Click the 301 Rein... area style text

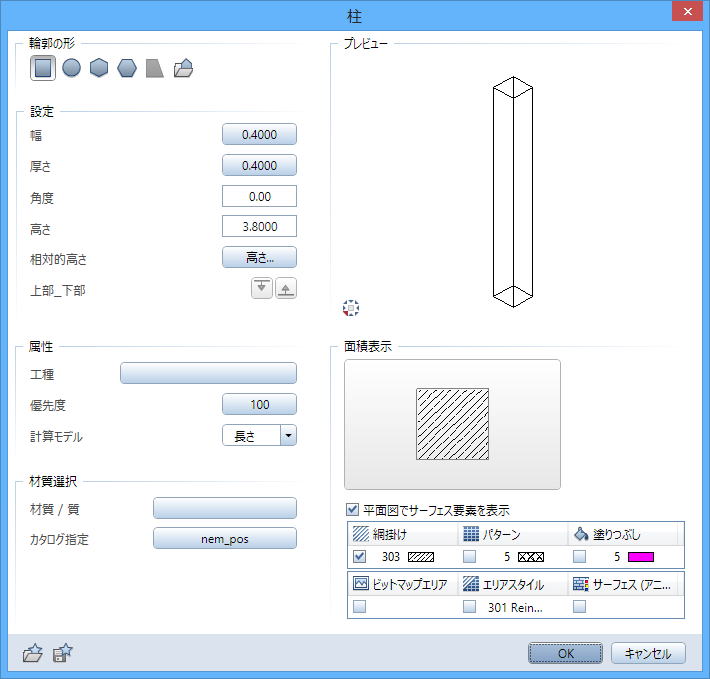click(x=515, y=607)
